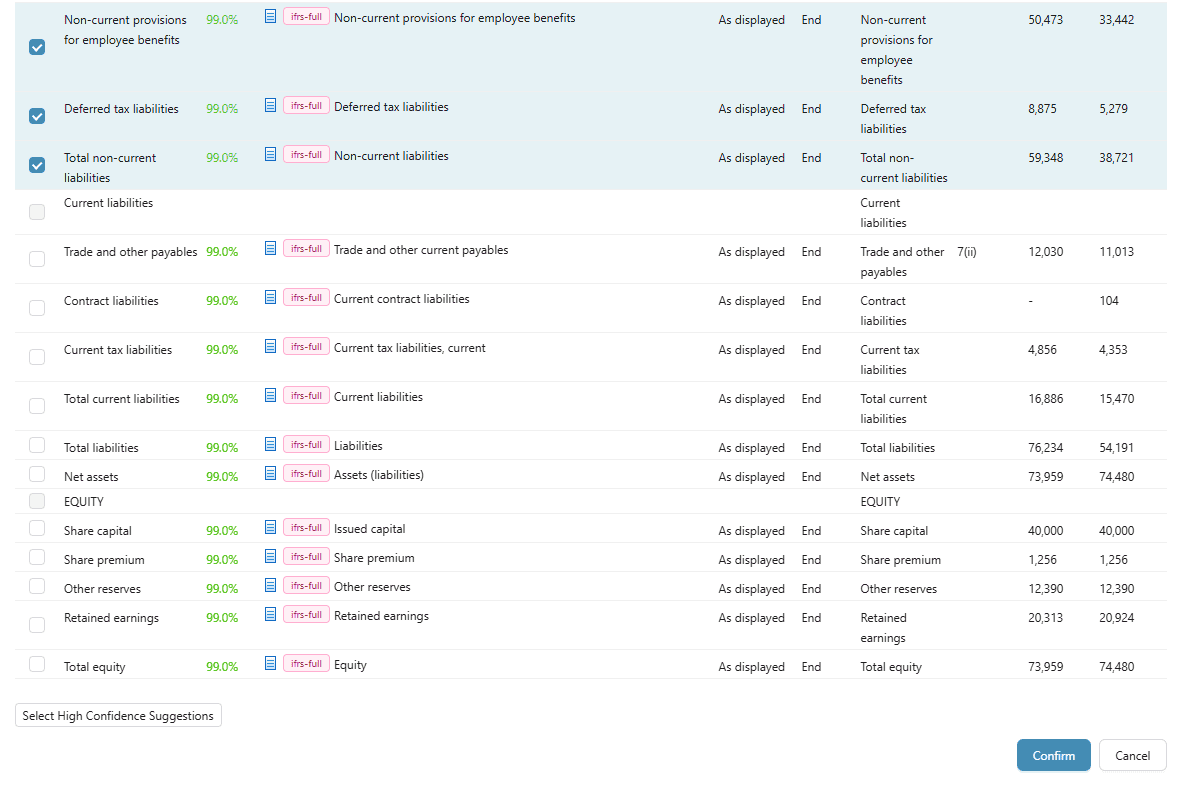Click ifrs-full tag beside Liabilities concept
The height and width of the screenshot is (787, 1188).
(306, 445)
